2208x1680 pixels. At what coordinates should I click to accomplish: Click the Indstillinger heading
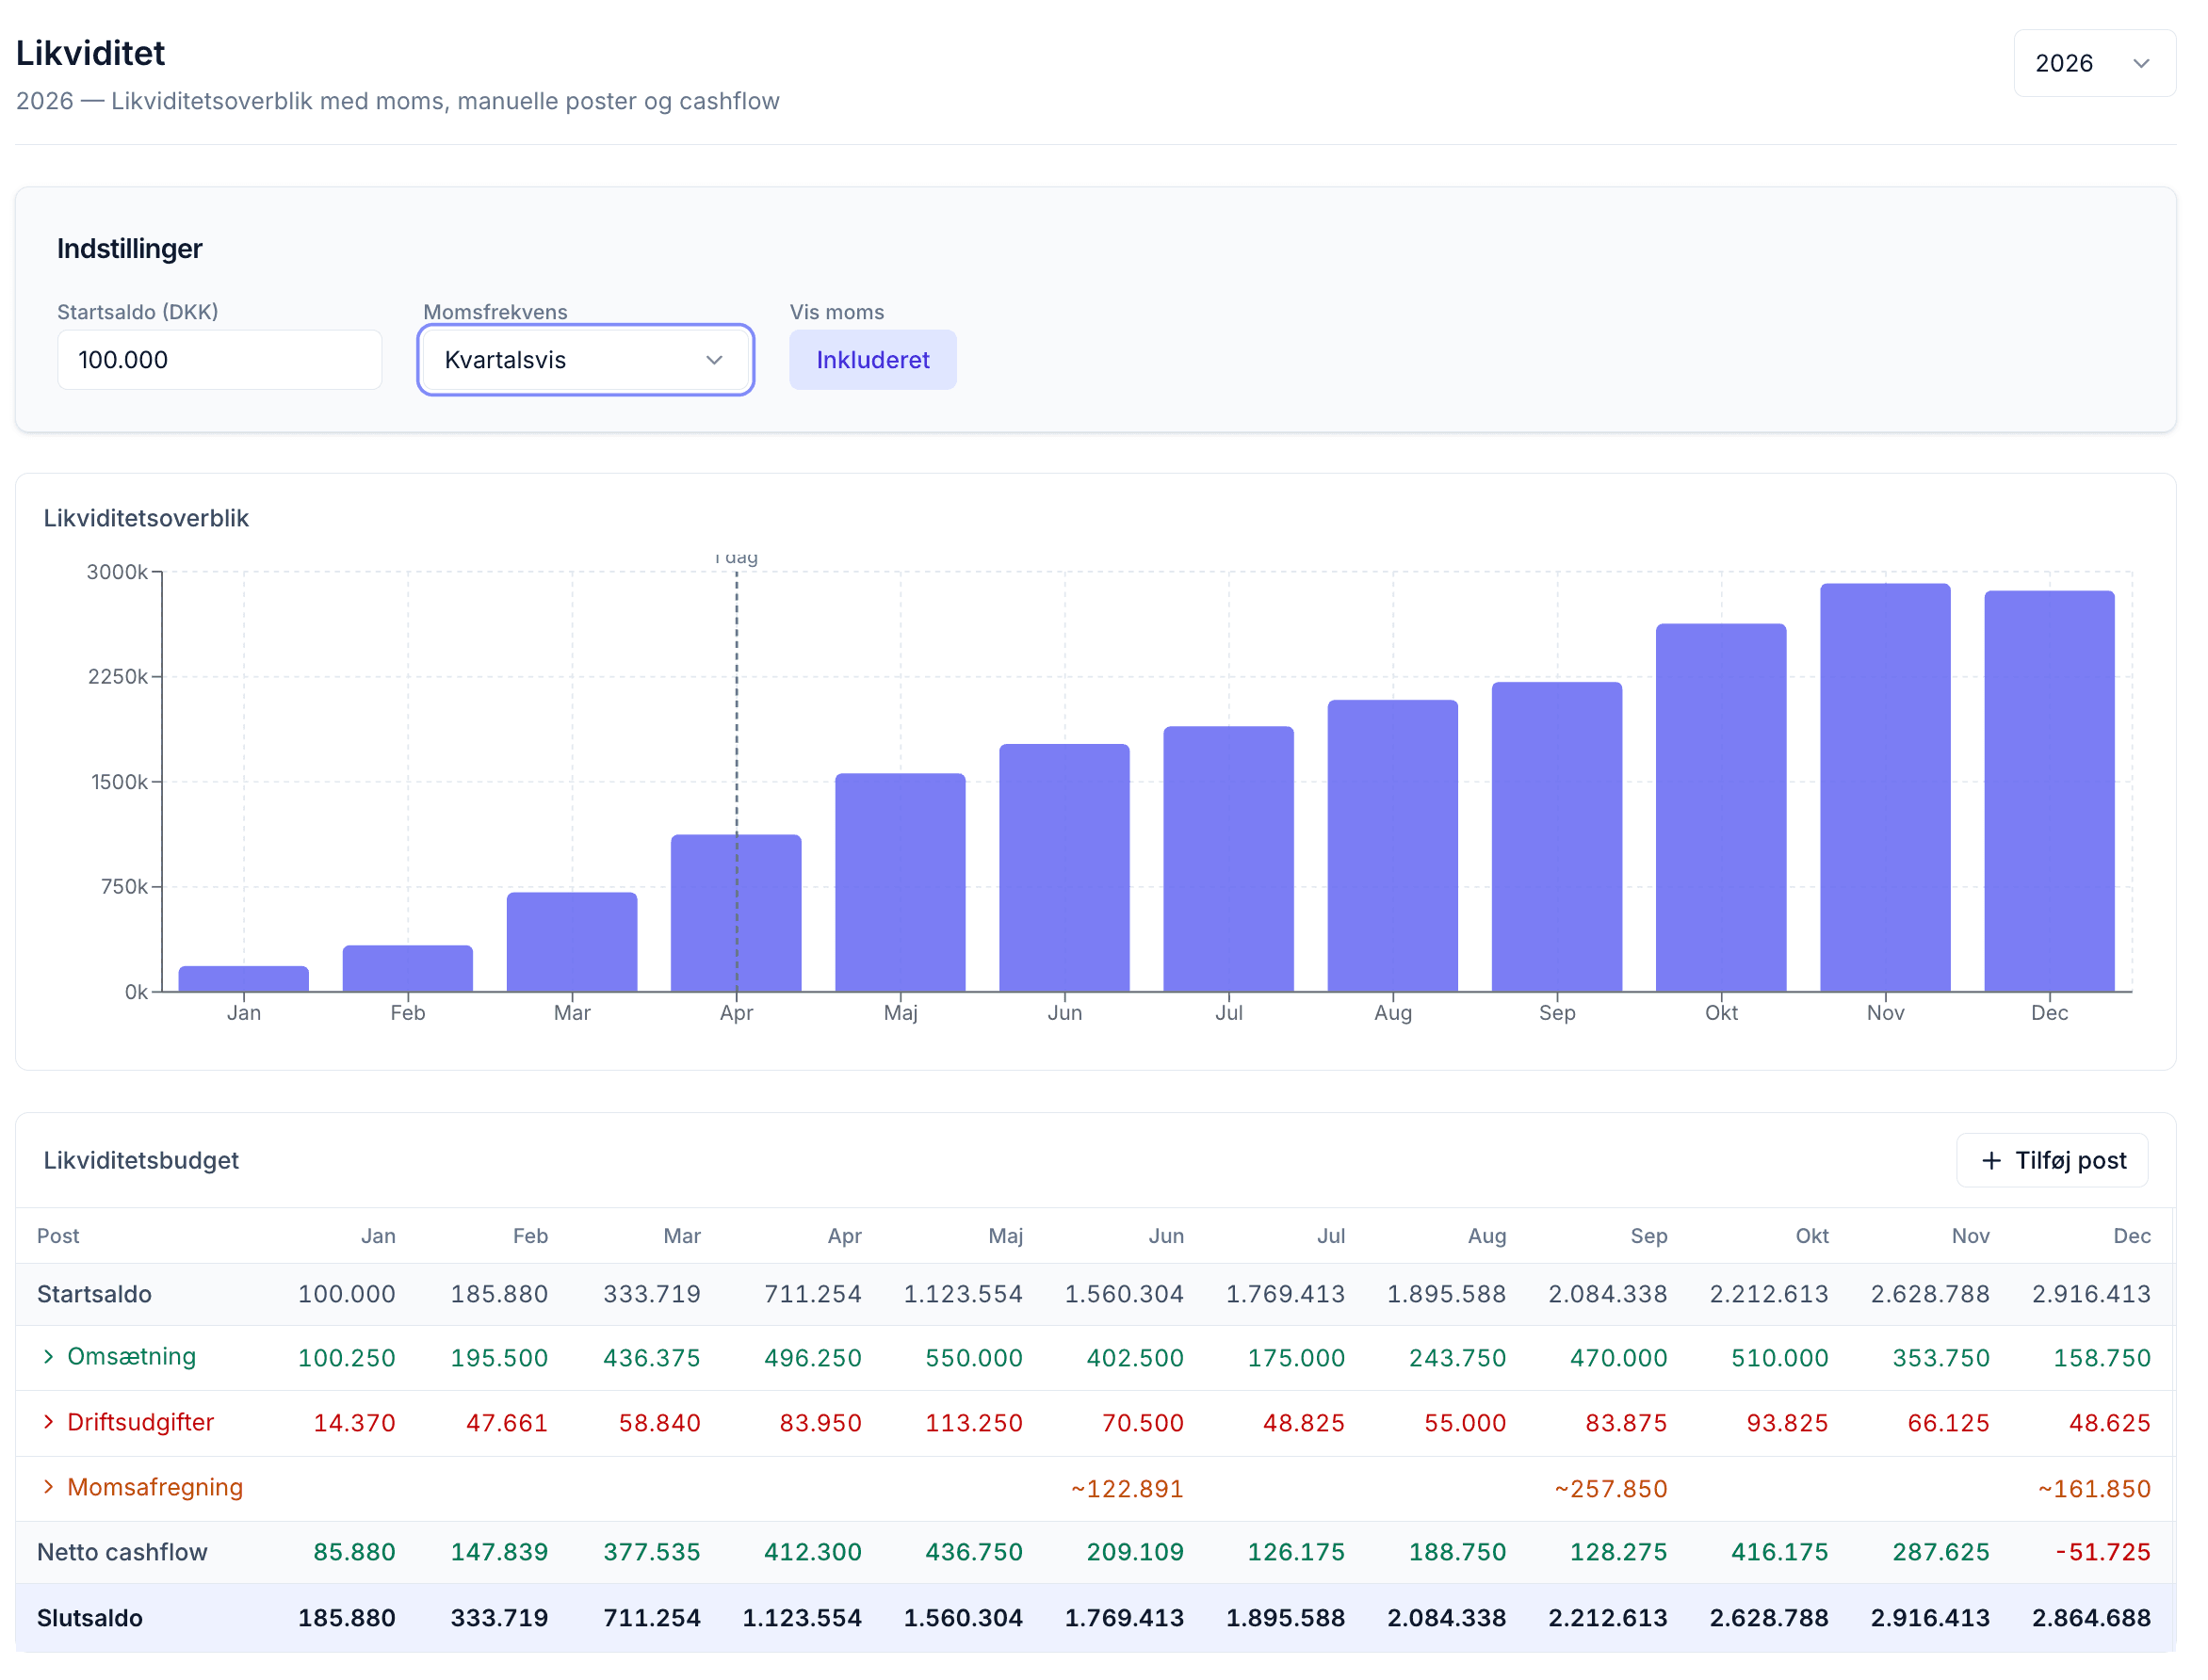click(x=131, y=250)
